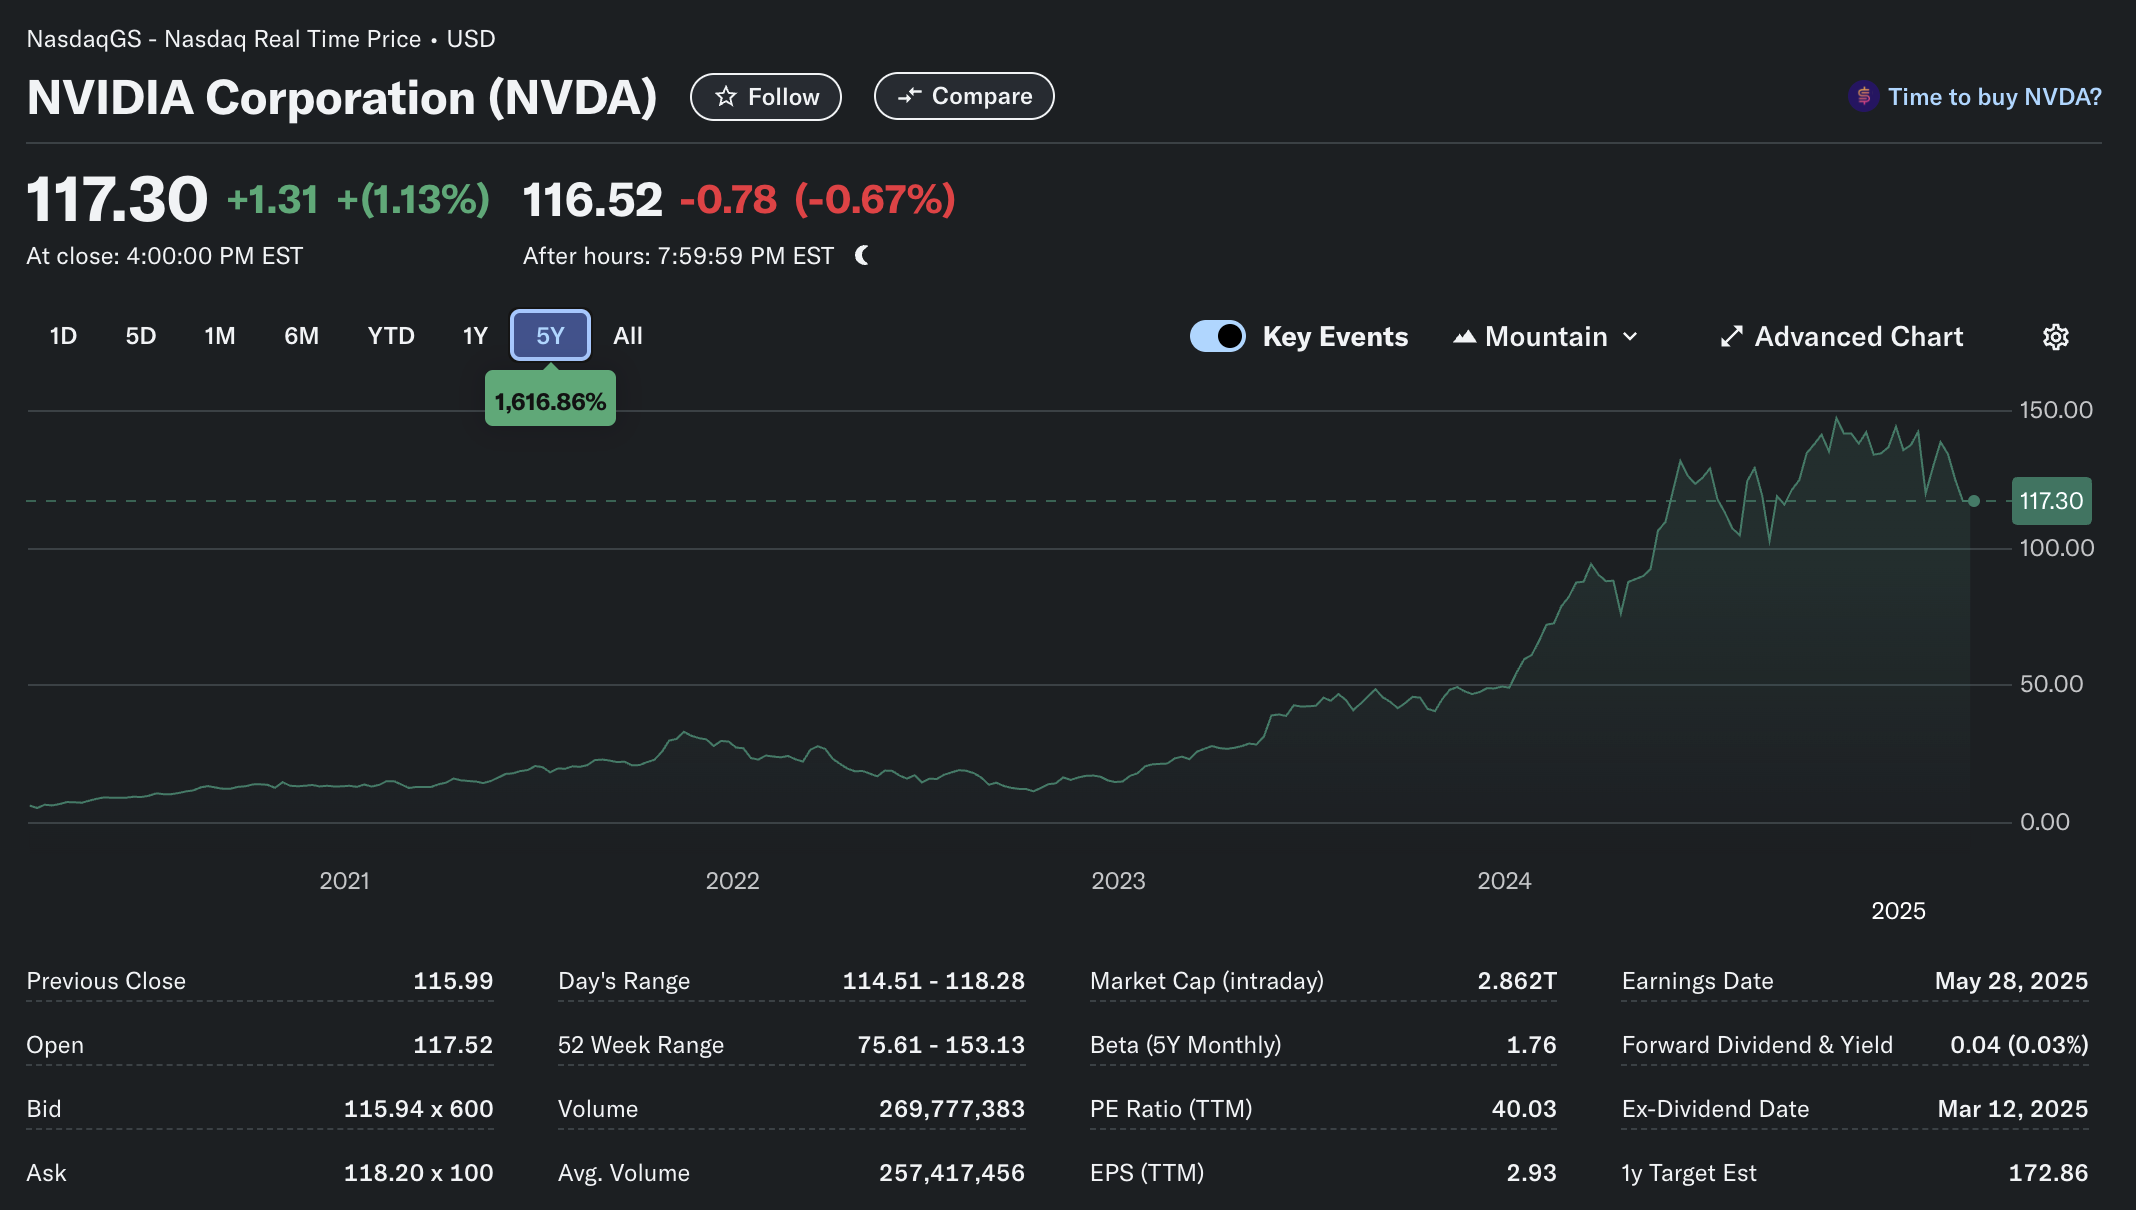Select the 5D range tab

[x=141, y=336]
